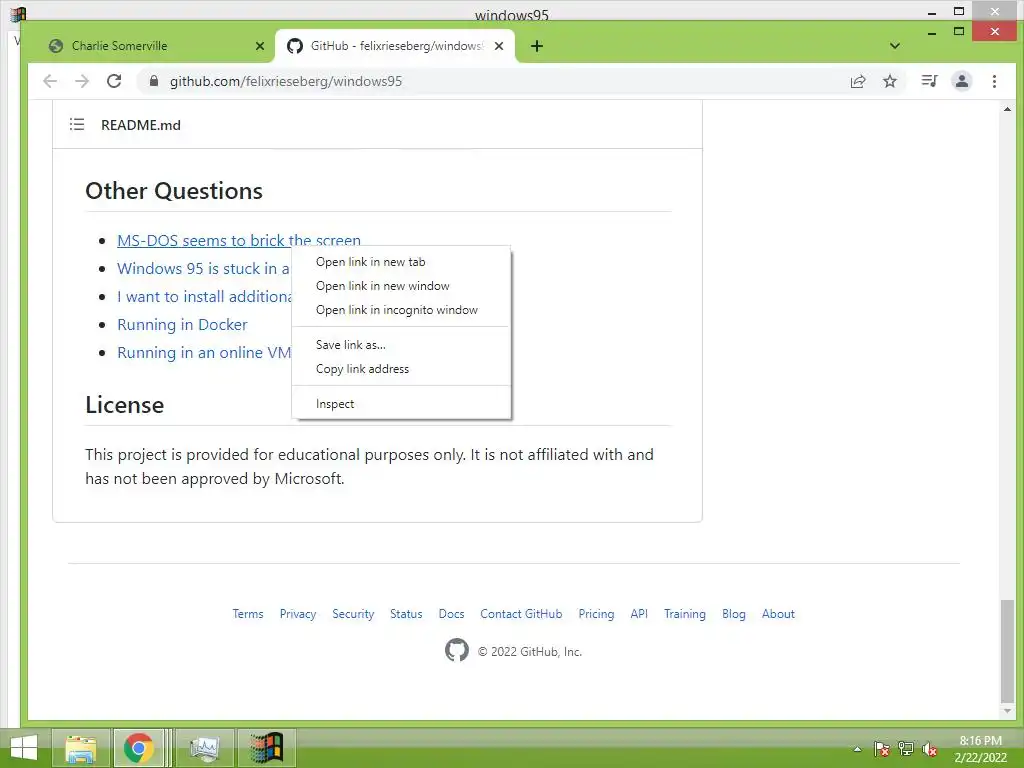Viewport: 1024px width, 768px height.
Task: Go back using the browser back arrow
Action: (50, 81)
